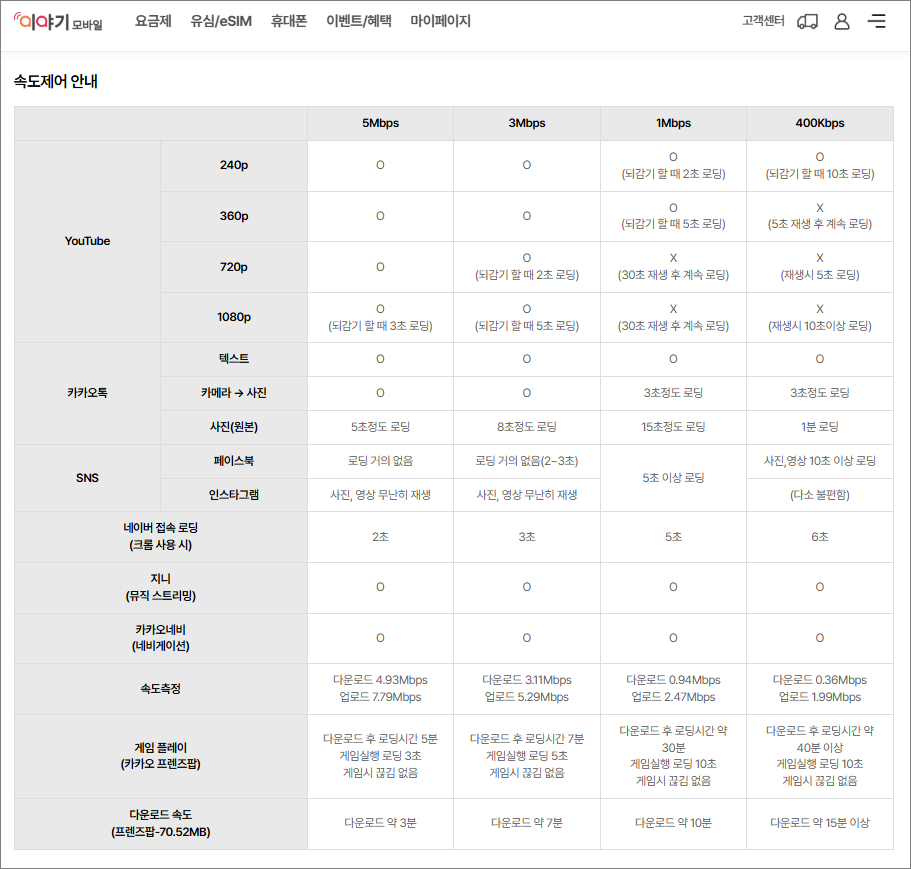
Task: Click cell '다운로드 4.93Mbps'
Action: coord(381,680)
